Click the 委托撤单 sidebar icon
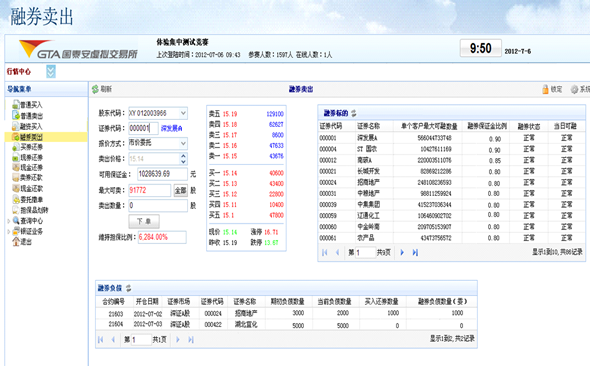 click(x=16, y=199)
